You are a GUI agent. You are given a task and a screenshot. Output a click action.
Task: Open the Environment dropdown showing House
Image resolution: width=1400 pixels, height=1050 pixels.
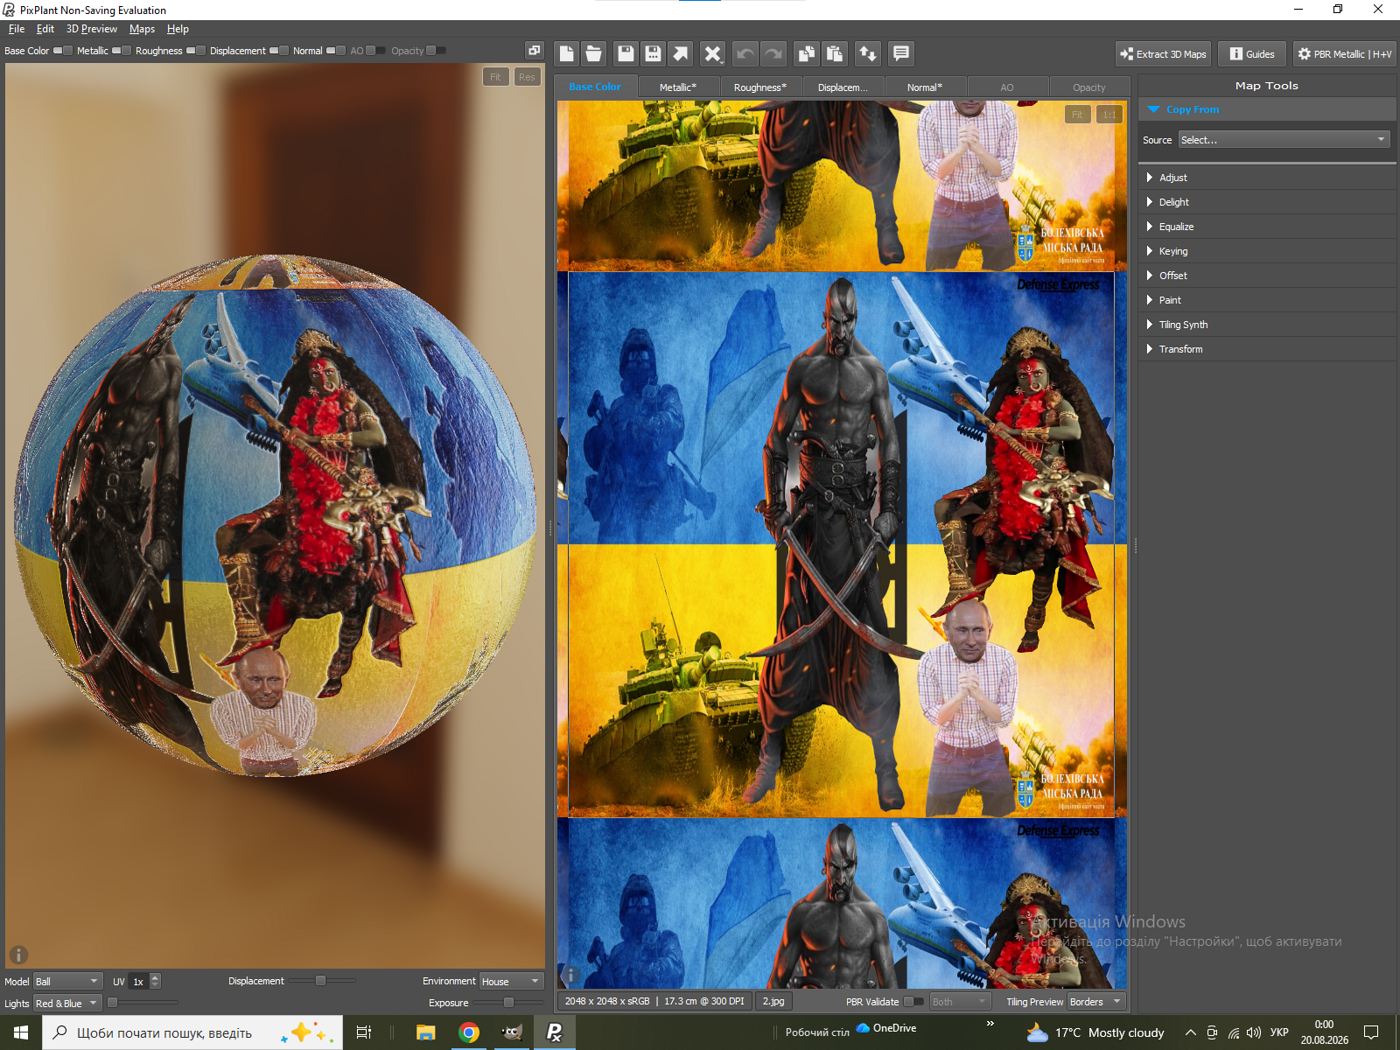510,982
